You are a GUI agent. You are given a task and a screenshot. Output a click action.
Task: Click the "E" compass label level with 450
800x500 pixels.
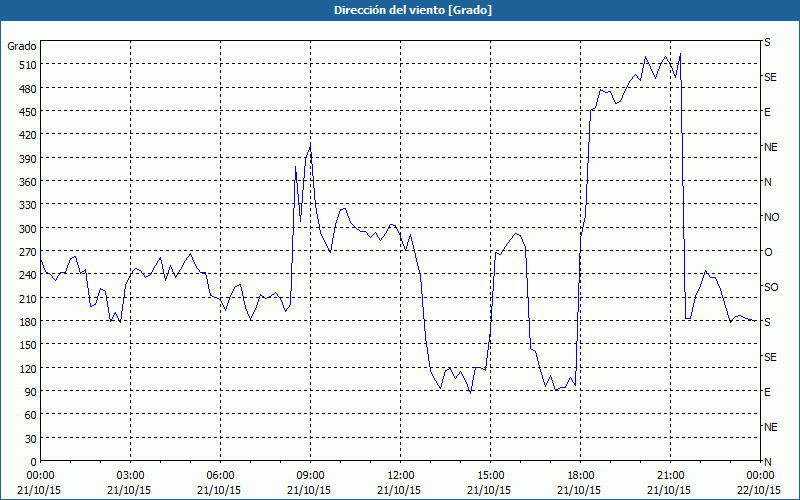tap(767, 112)
